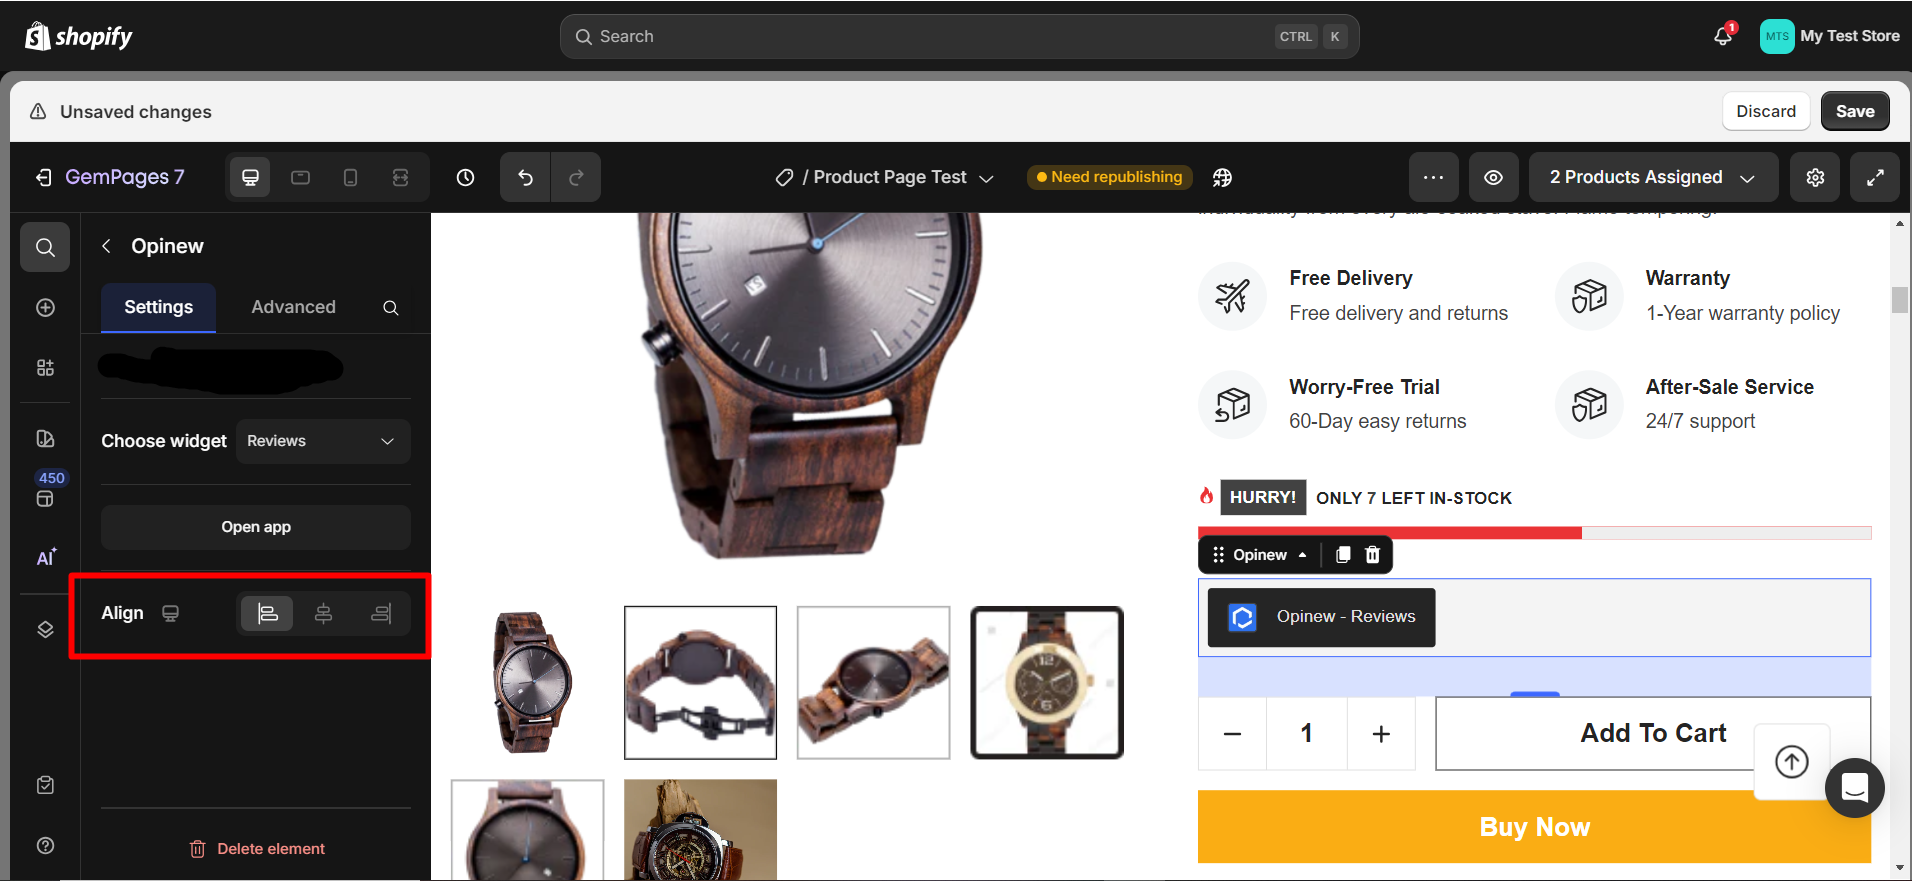Open the more options ellipsis menu

[x=1433, y=177]
